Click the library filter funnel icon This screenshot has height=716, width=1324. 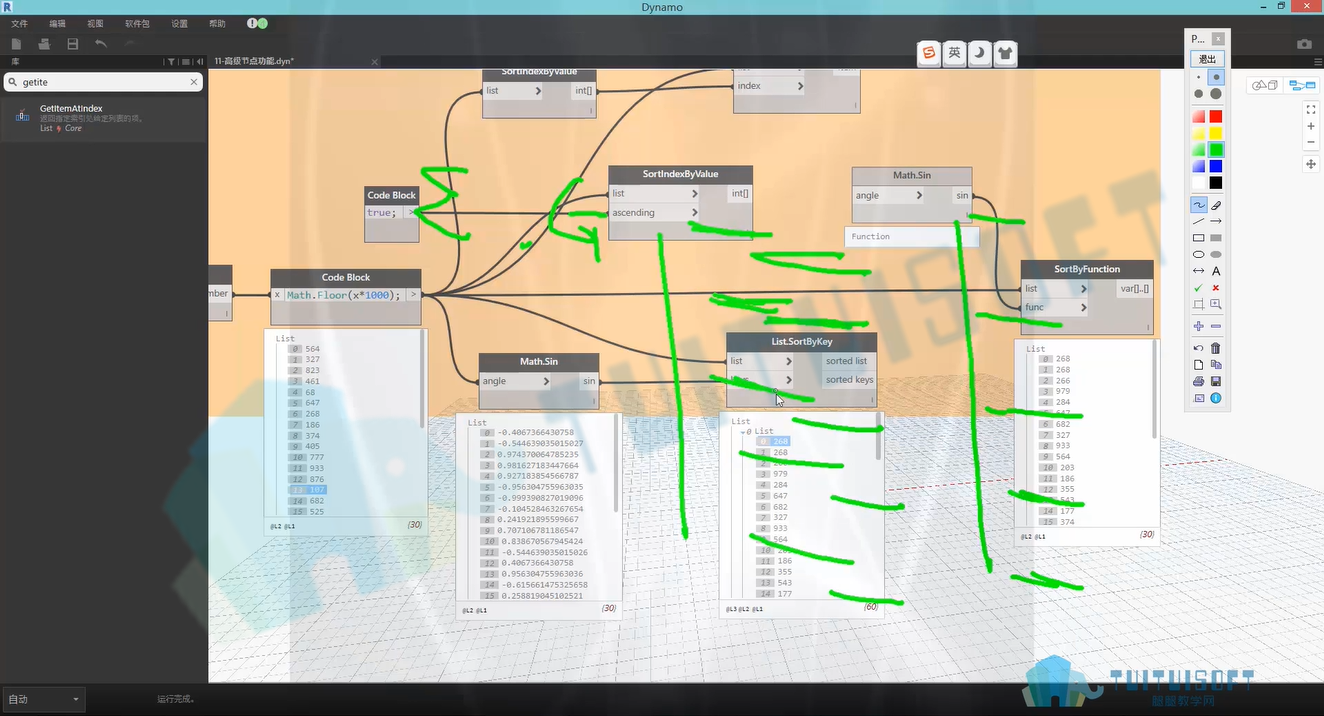(x=172, y=62)
